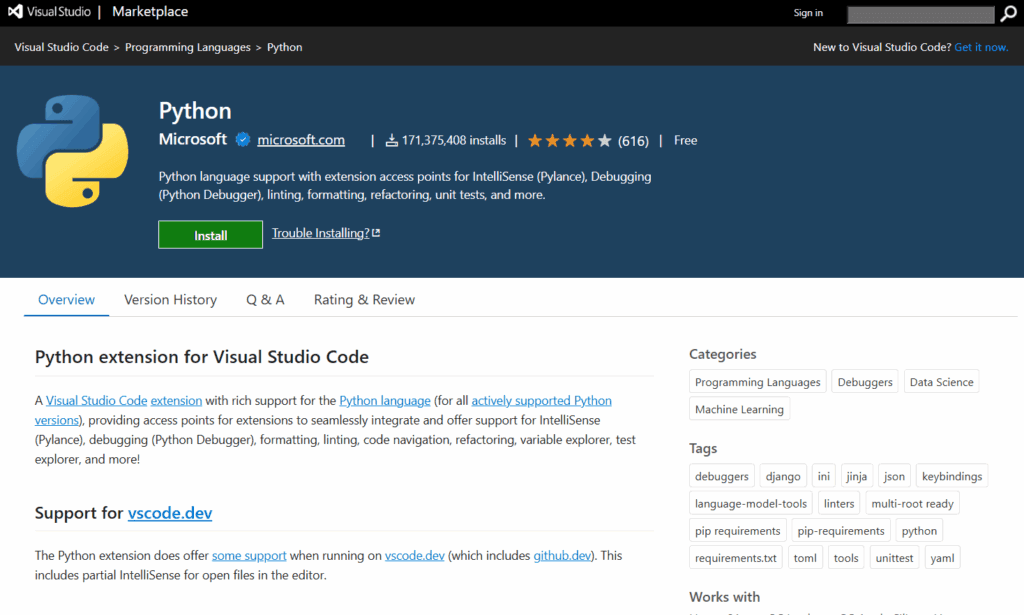Click the python tag
Viewport: 1024px width, 615px height.
[x=919, y=531]
